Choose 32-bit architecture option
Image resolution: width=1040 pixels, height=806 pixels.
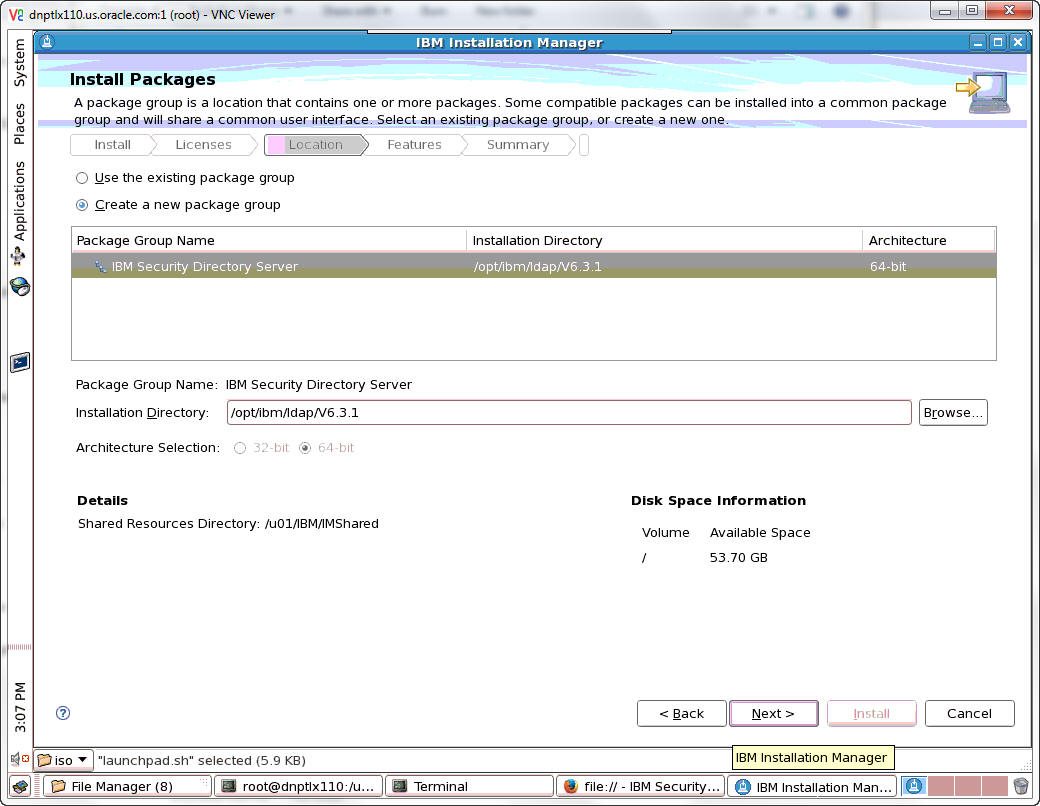pyautogui.click(x=261, y=448)
